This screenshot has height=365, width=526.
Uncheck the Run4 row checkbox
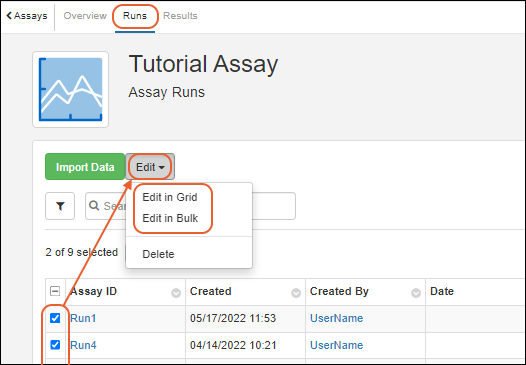pyautogui.click(x=55, y=345)
